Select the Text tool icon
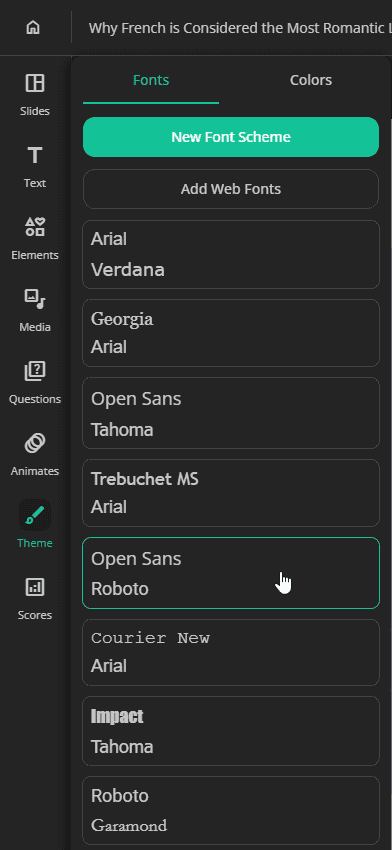Image resolution: width=392 pixels, height=850 pixels. pyautogui.click(x=35, y=155)
